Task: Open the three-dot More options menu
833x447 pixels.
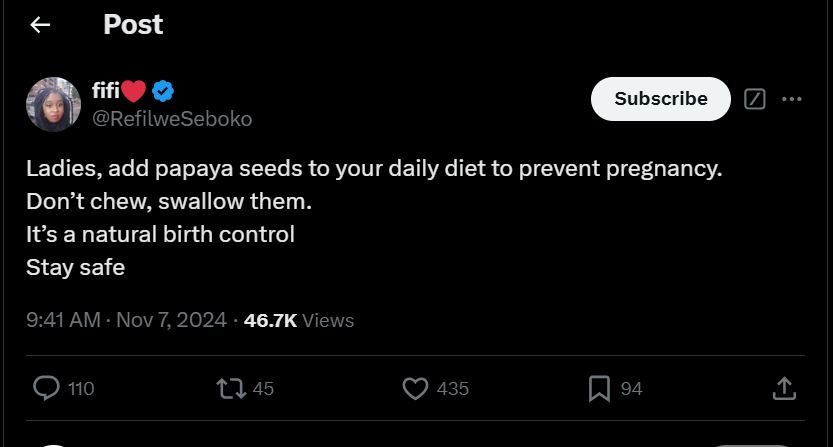Action: (x=792, y=99)
